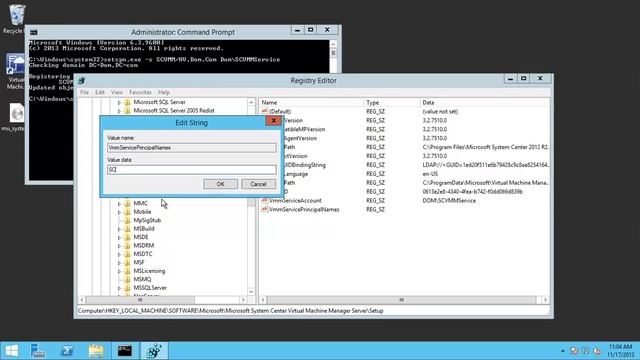Open the View menu in Registry Editor

(x=117, y=92)
